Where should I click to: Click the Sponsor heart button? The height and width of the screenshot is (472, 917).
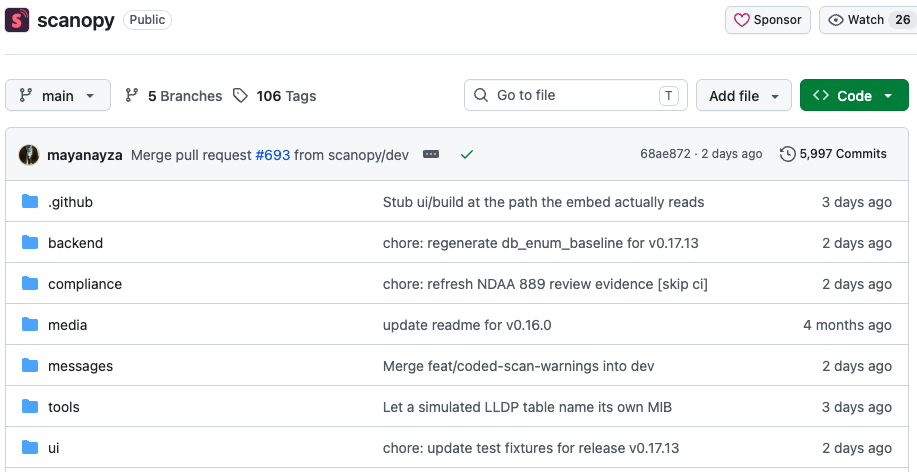tap(768, 20)
